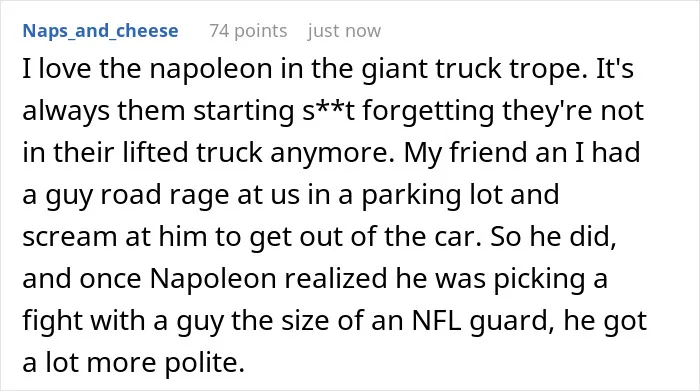Click the censored word 's**t'
The width and height of the screenshot is (700, 391).
tap(328, 110)
